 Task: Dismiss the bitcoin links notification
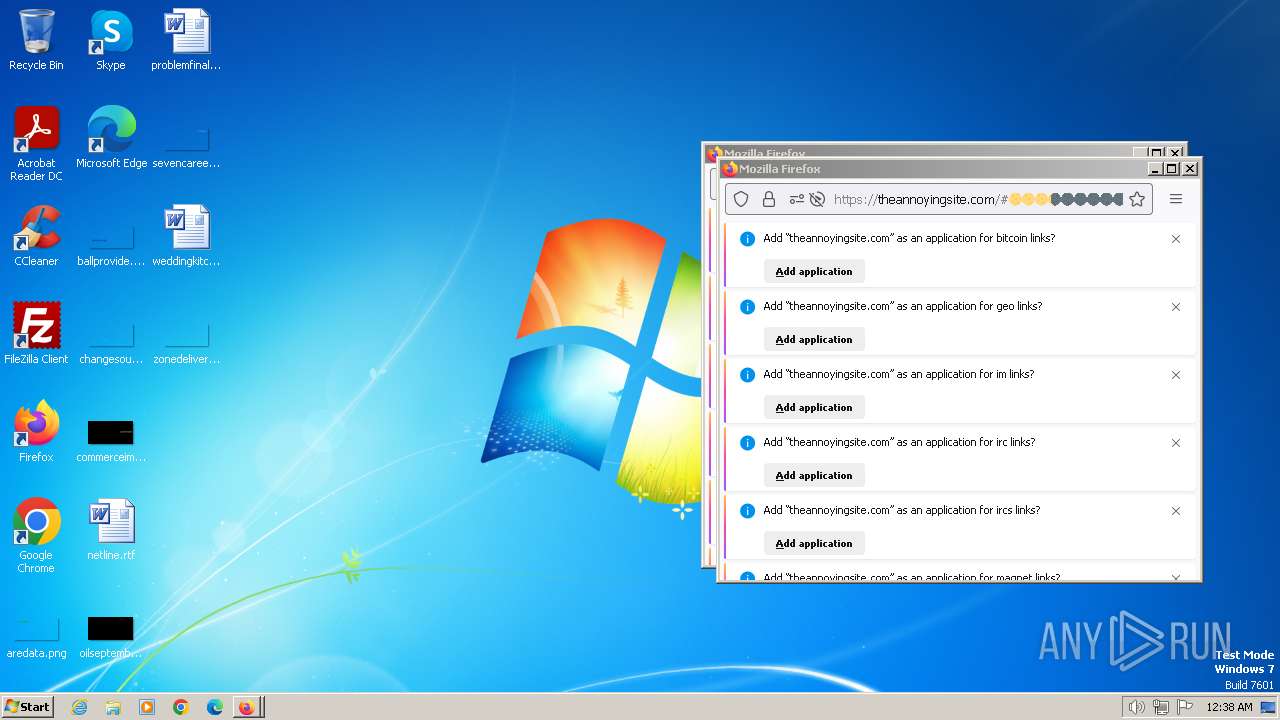coord(1176,239)
